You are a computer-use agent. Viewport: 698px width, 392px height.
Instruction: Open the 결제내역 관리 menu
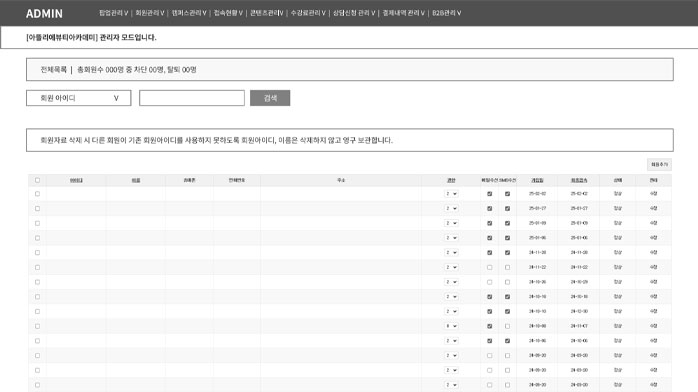[x=404, y=13]
